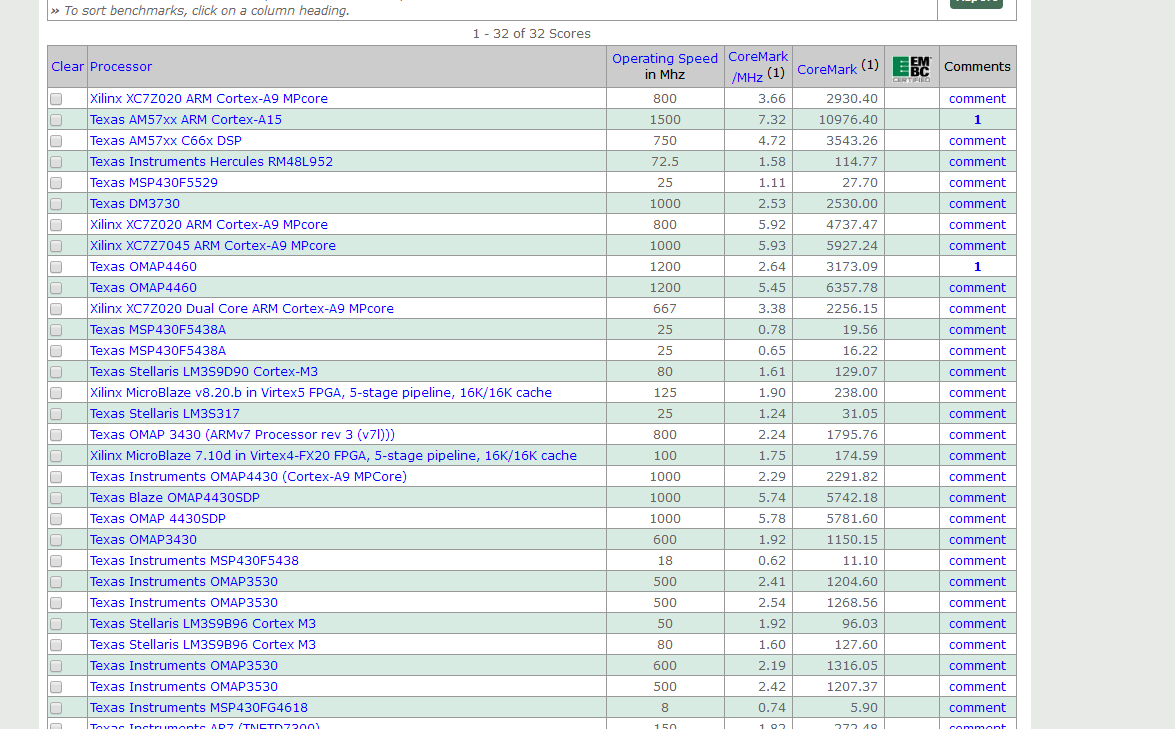Select operating speed value 72.5

665,162
